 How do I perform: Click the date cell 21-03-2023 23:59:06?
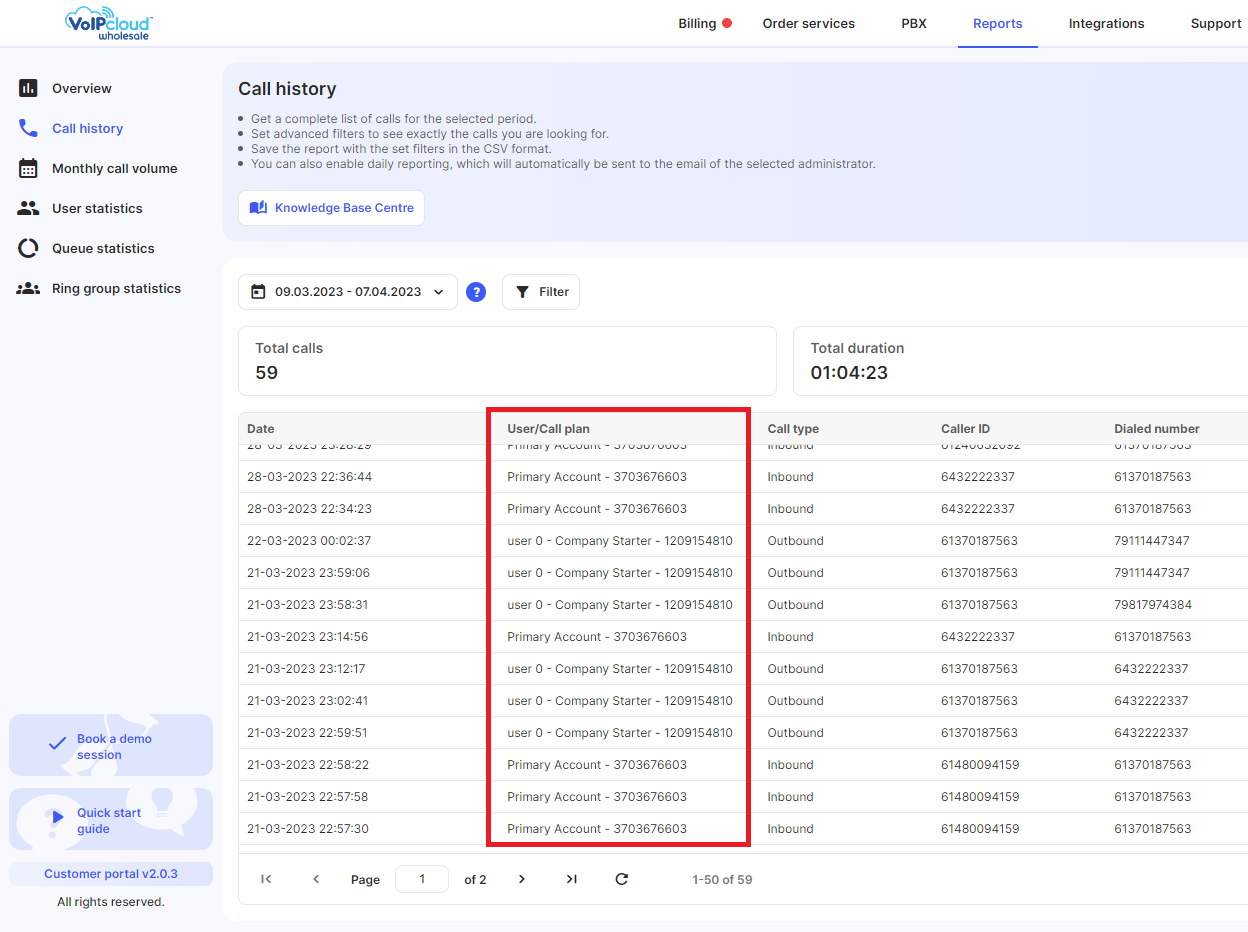[309, 573]
